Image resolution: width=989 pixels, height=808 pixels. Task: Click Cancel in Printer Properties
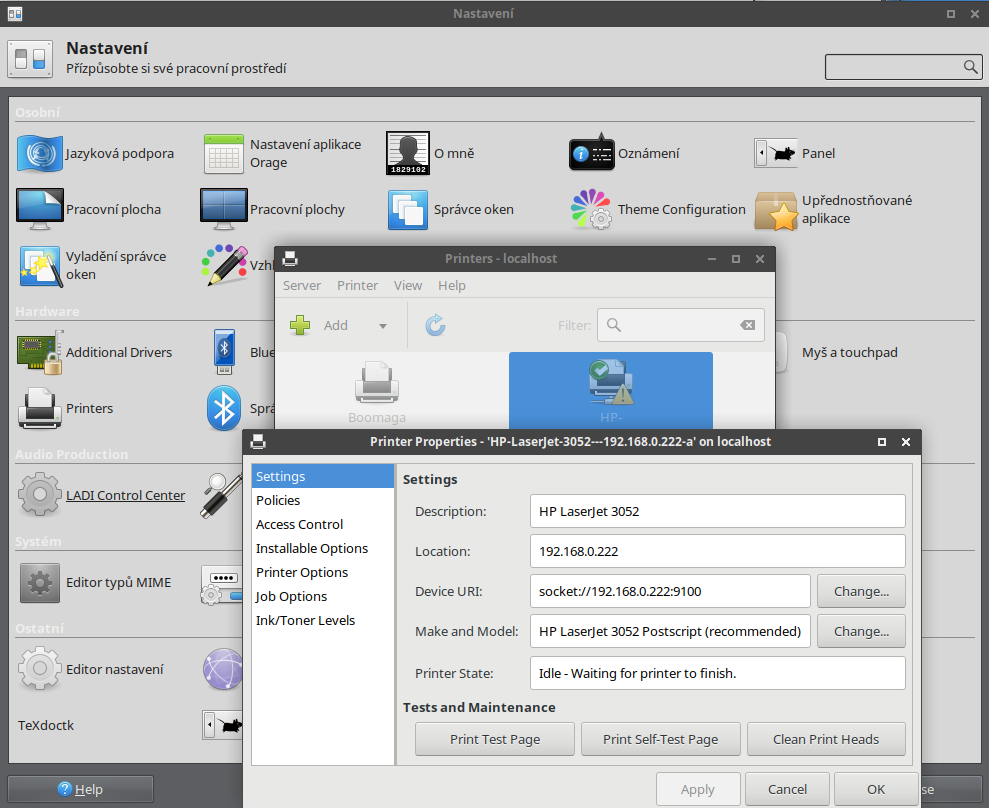pyautogui.click(x=787, y=789)
